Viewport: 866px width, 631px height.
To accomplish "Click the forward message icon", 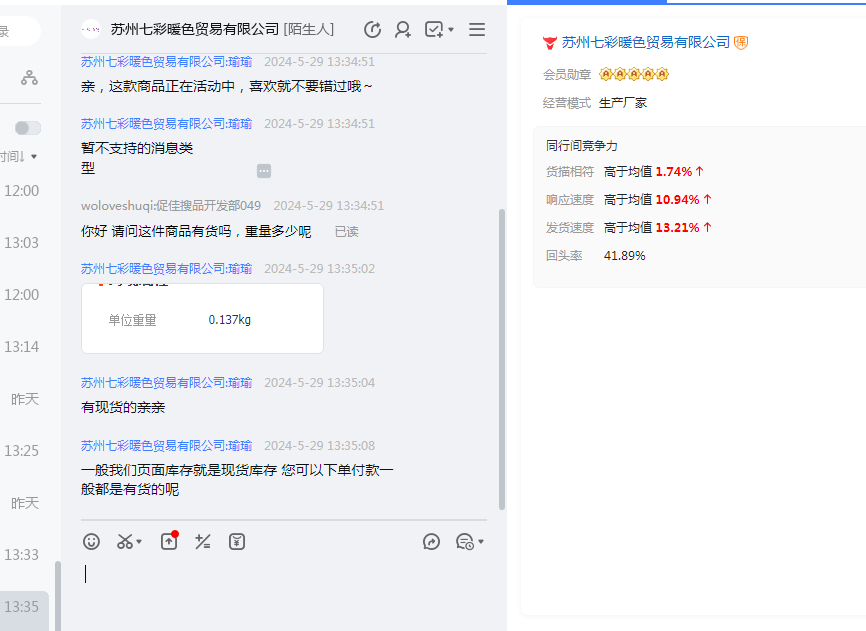I will 432,542.
